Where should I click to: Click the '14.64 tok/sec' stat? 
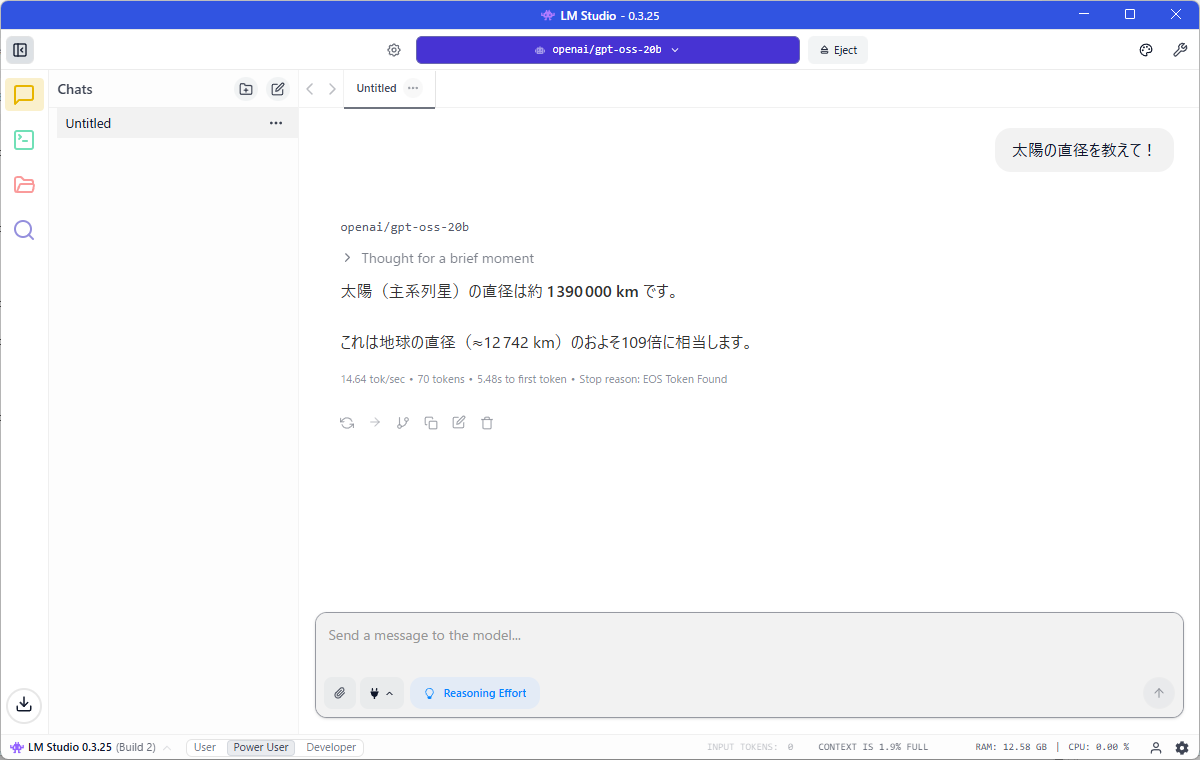(x=373, y=379)
